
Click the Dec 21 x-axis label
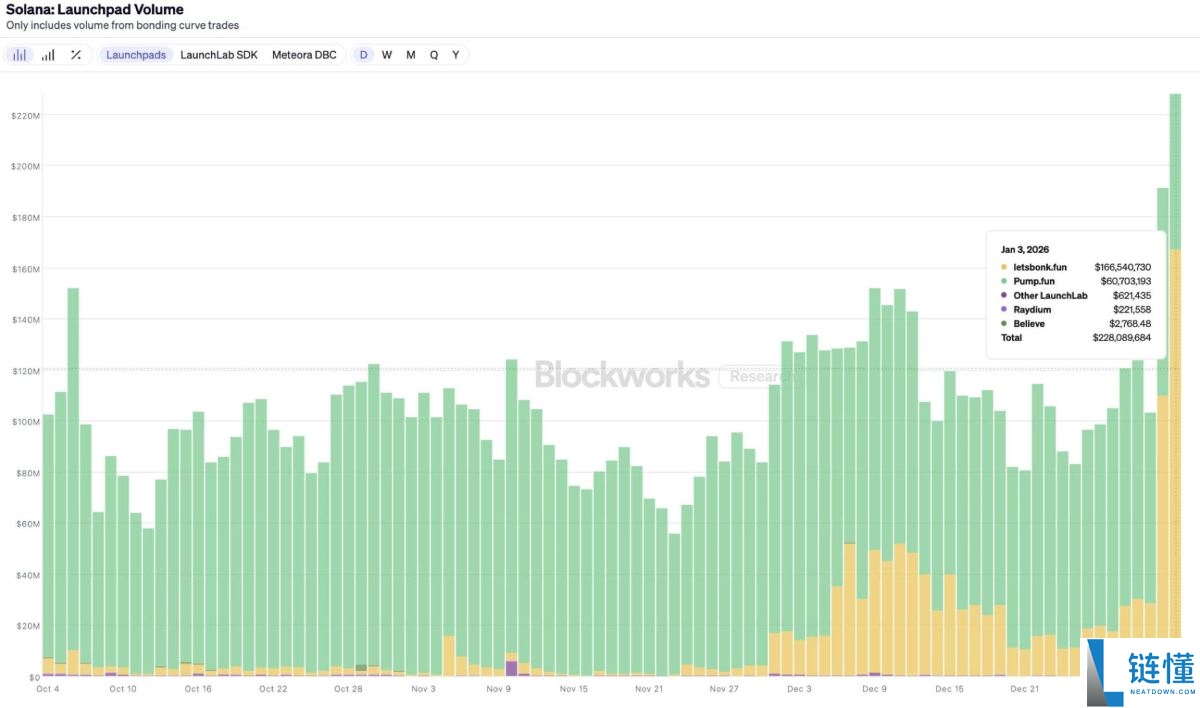coord(1025,689)
